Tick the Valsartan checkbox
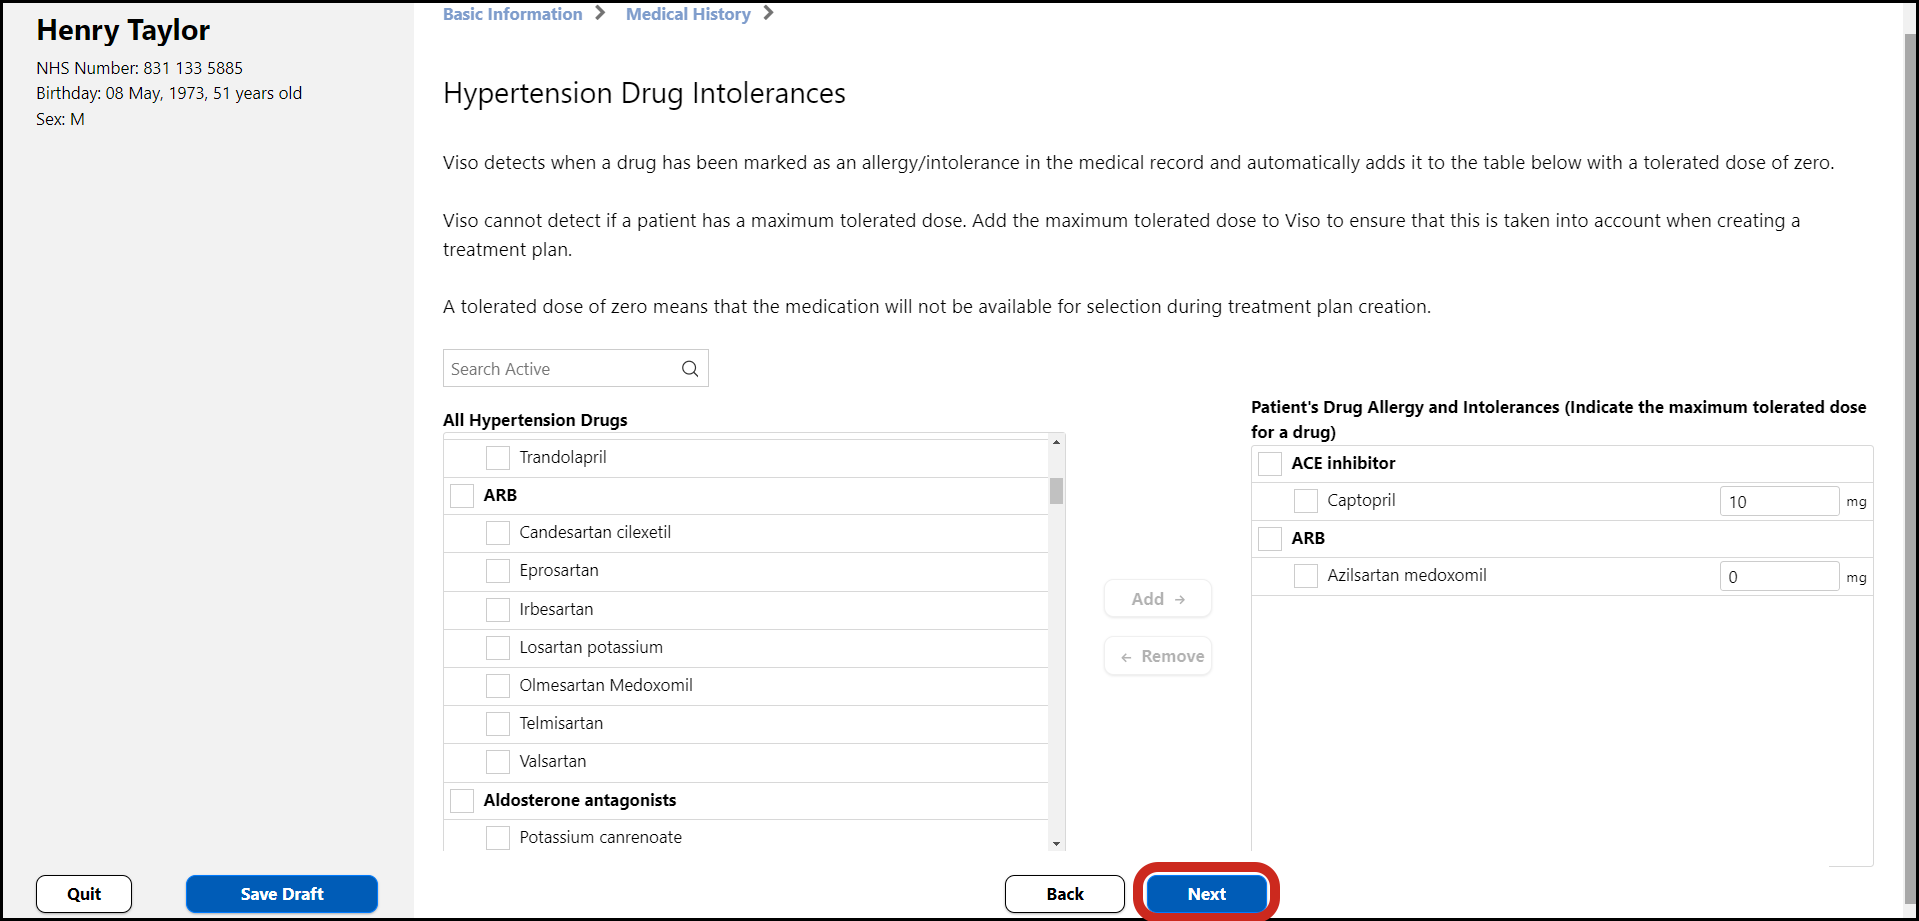Screen dimensions: 1919x921 coord(498,762)
